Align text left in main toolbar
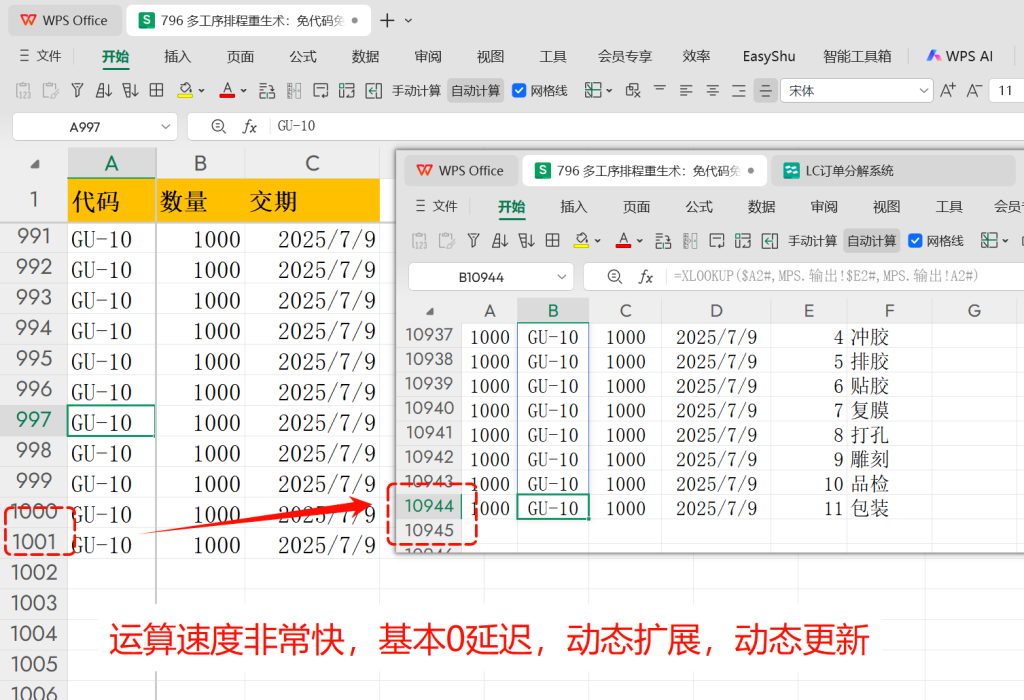 click(686, 90)
